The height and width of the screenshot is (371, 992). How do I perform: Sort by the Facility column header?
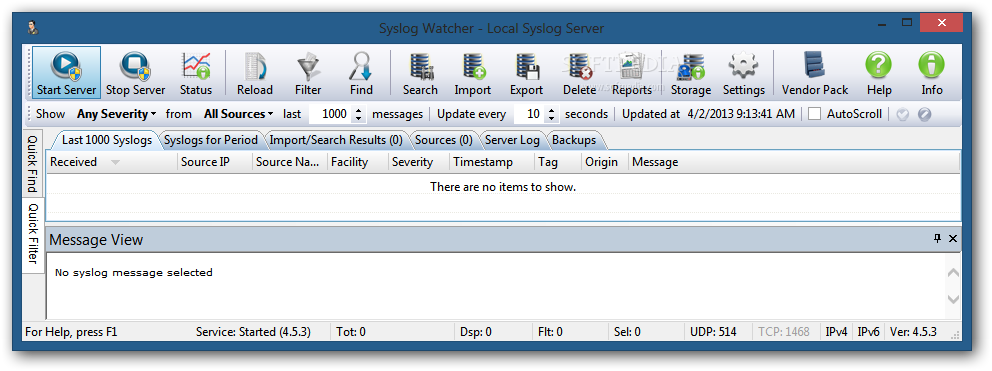tap(357, 162)
